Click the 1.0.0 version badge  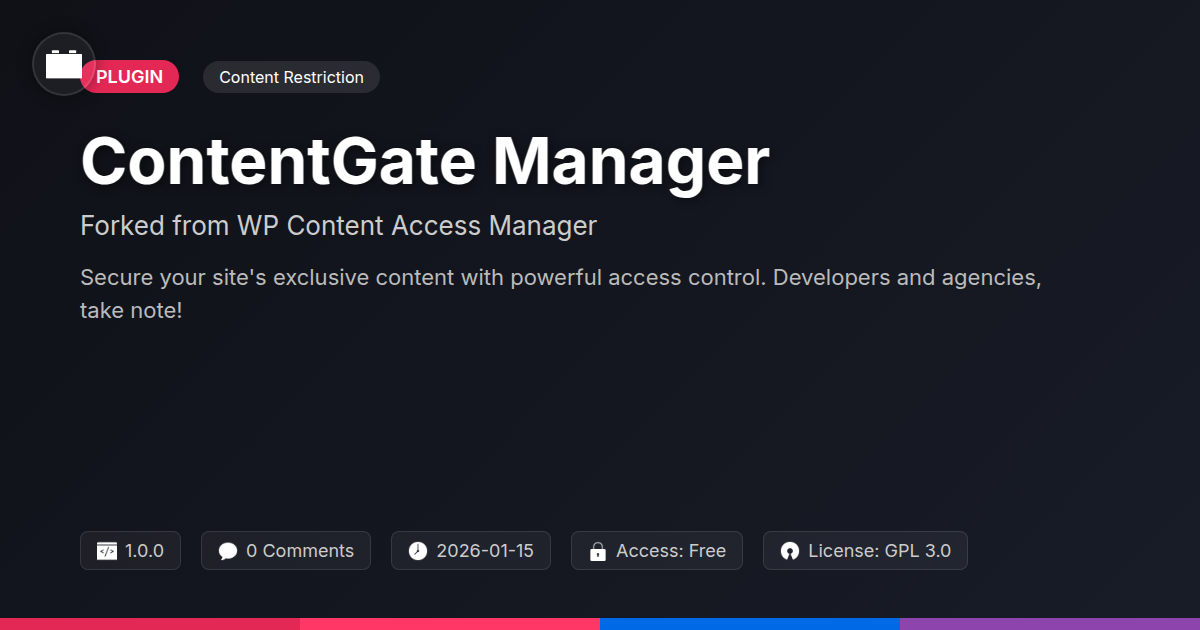point(130,551)
